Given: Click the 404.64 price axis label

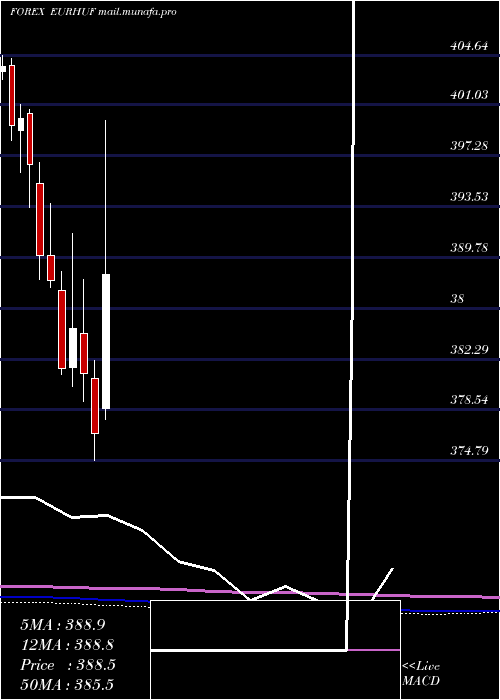Looking at the screenshot, I should [x=469, y=45].
